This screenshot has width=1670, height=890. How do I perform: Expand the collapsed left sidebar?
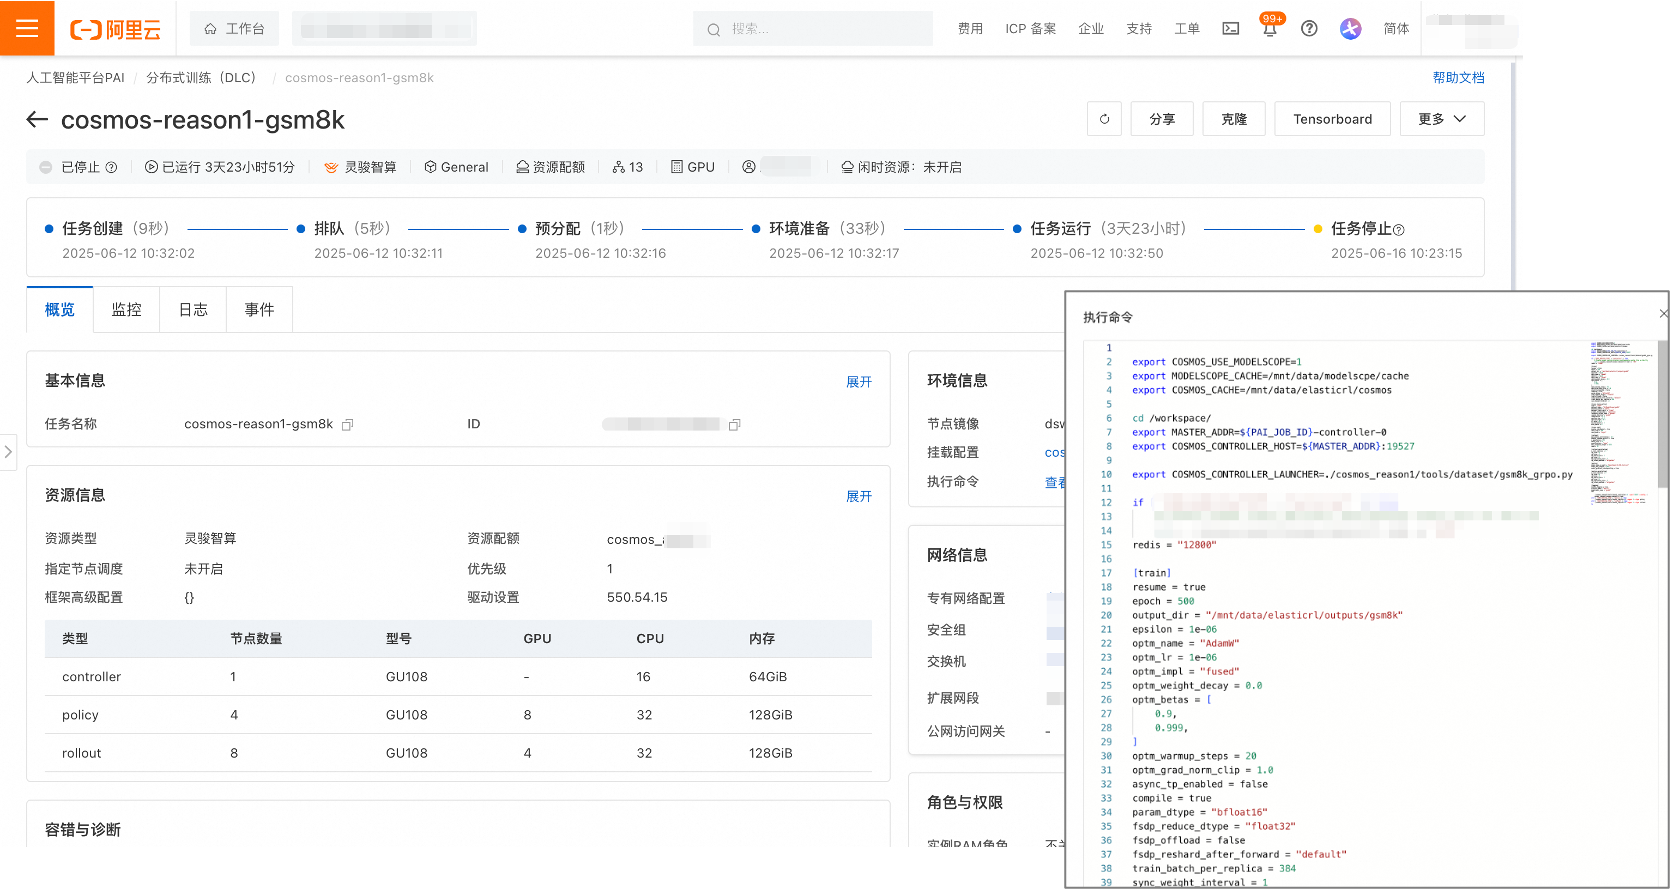[x=8, y=452]
